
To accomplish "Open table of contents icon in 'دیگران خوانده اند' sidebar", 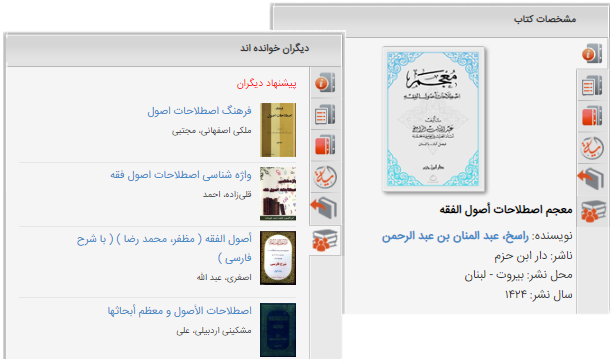I will click(x=325, y=114).
